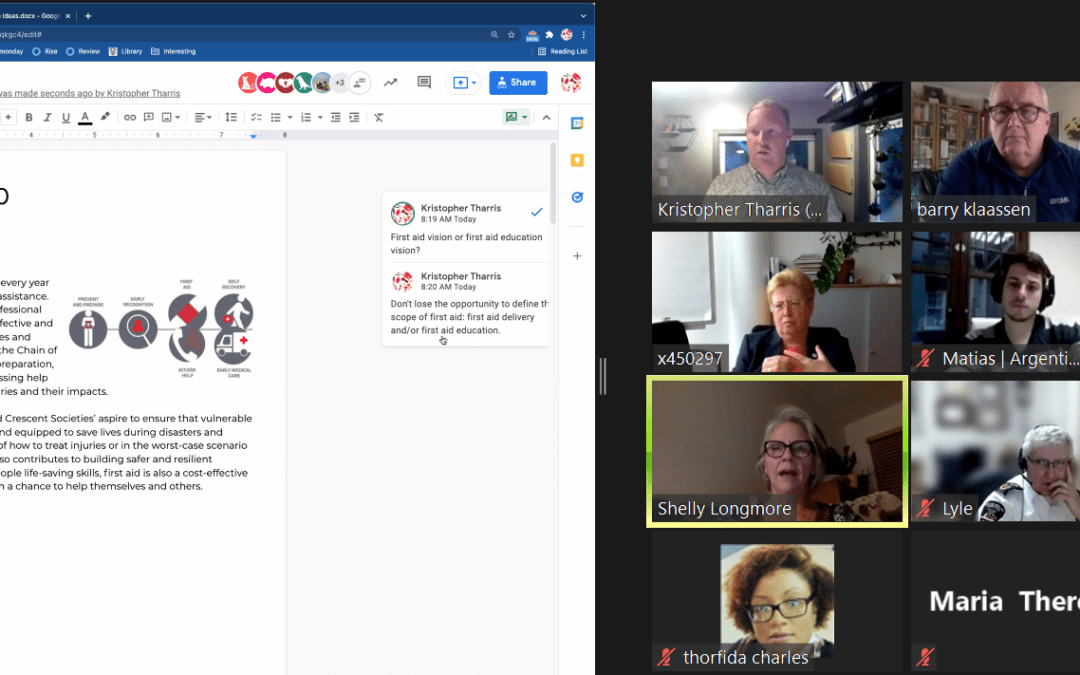Open the browser extensions puzzle icon

click(x=549, y=34)
